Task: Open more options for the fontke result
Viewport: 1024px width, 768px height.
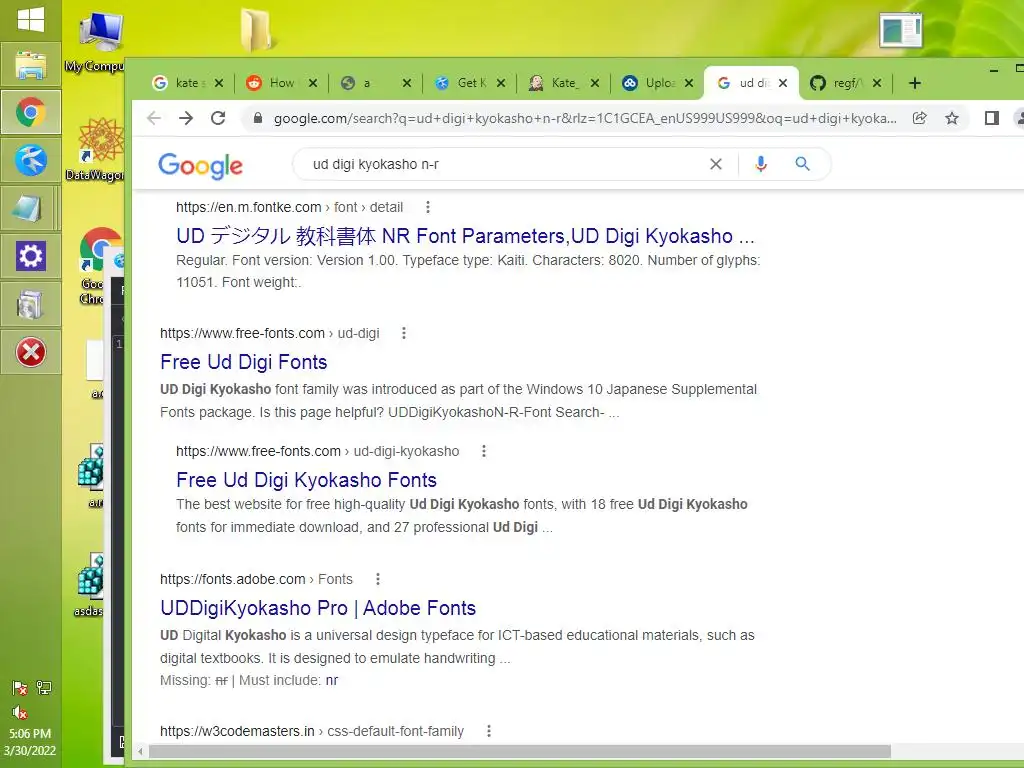Action: pos(428,207)
